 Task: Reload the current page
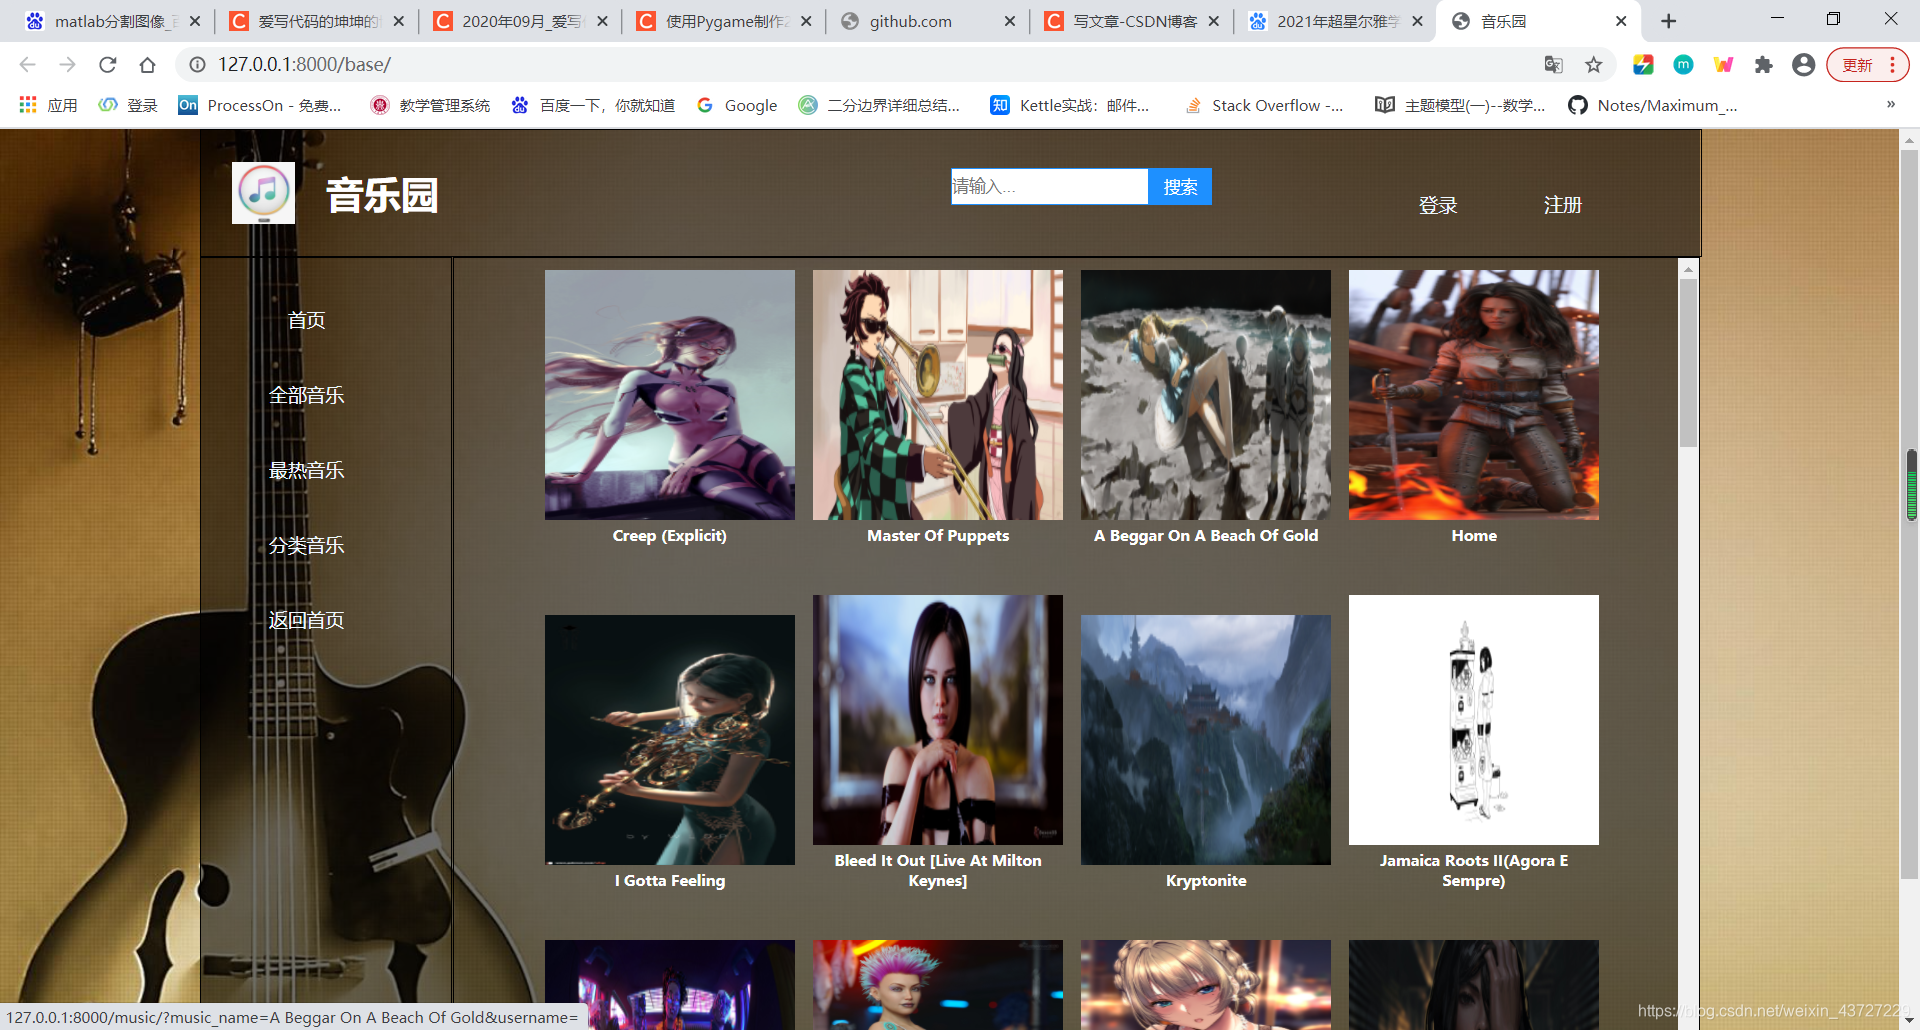click(x=107, y=65)
